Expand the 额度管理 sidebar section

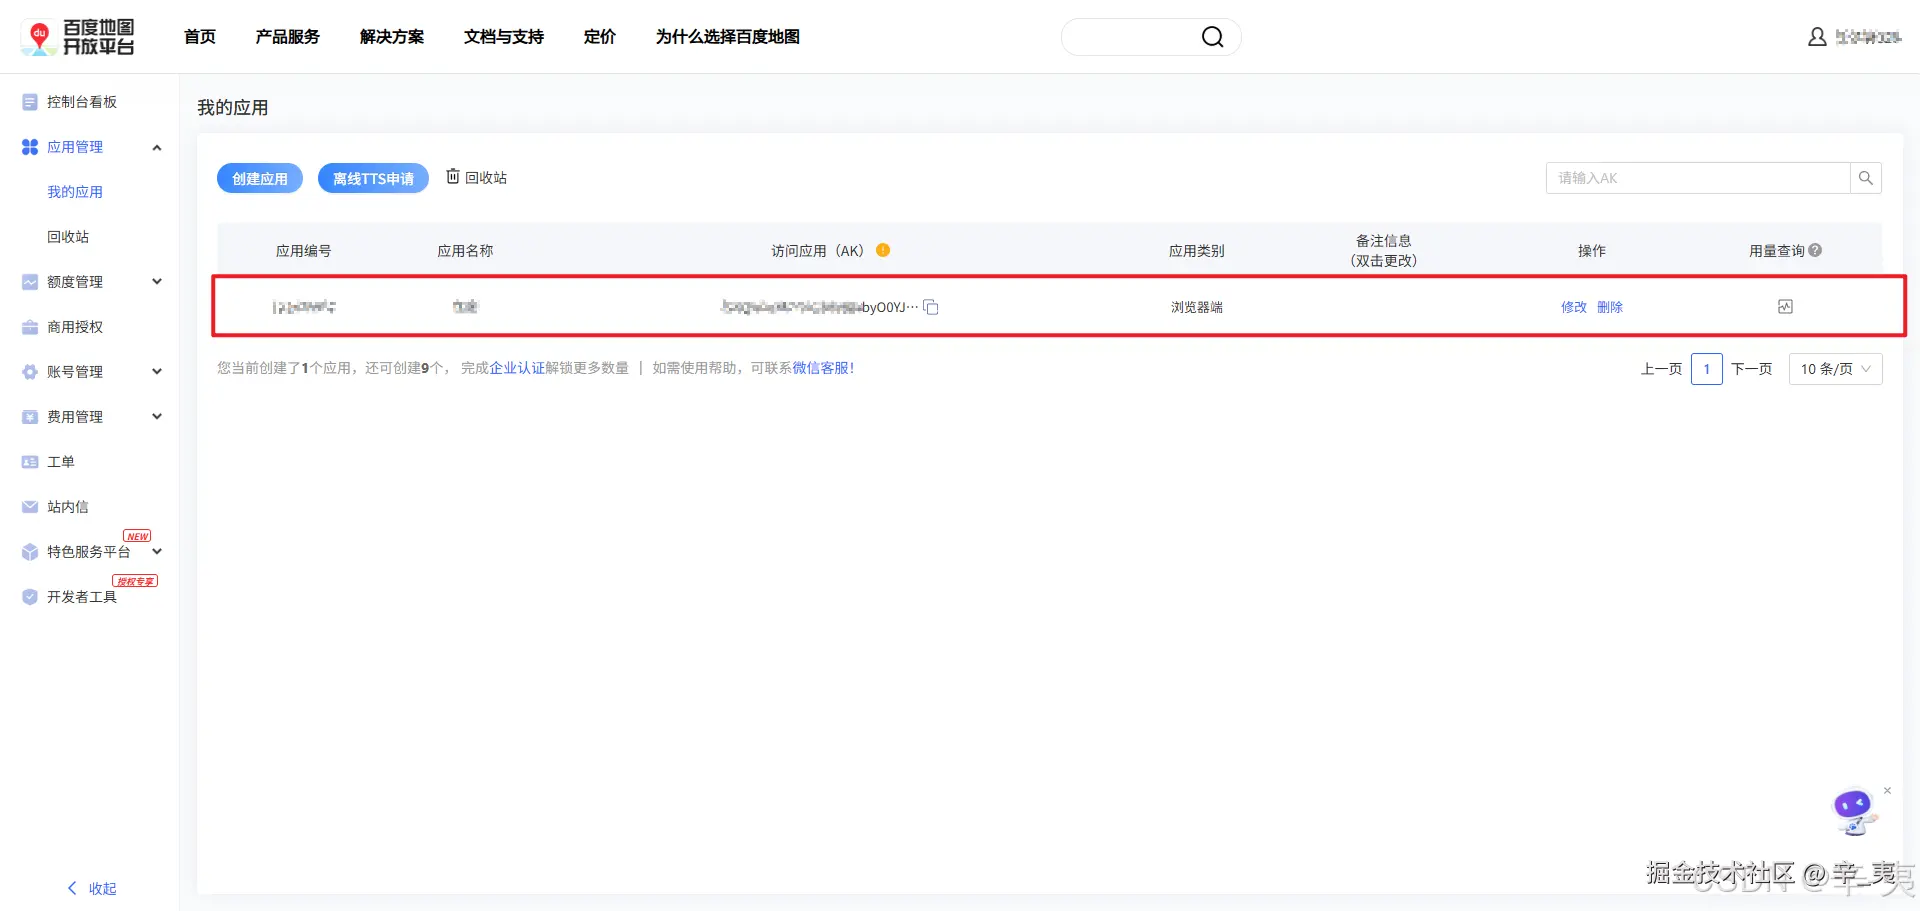point(156,281)
